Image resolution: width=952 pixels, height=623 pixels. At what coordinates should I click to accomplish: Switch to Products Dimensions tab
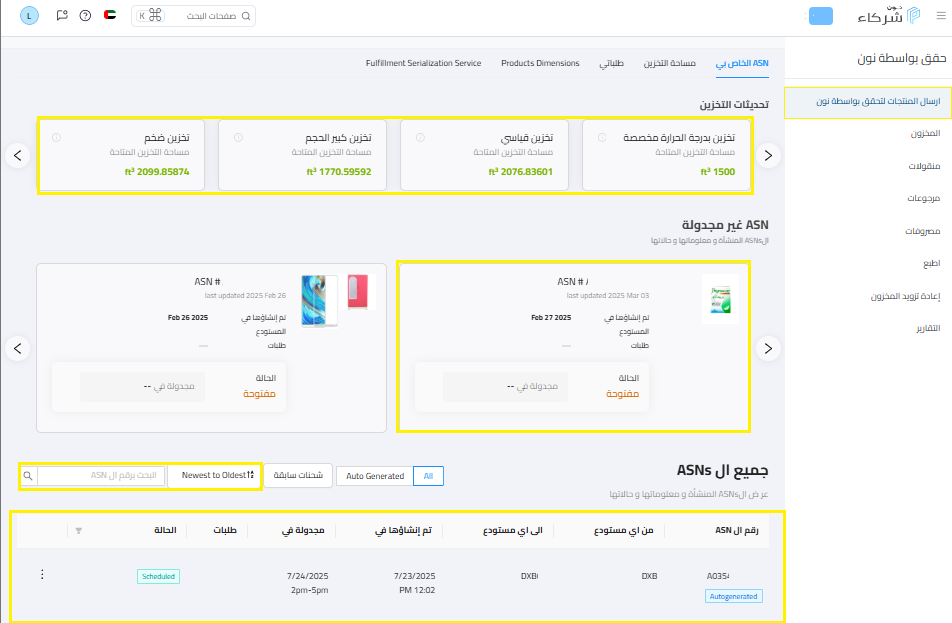coord(540,63)
